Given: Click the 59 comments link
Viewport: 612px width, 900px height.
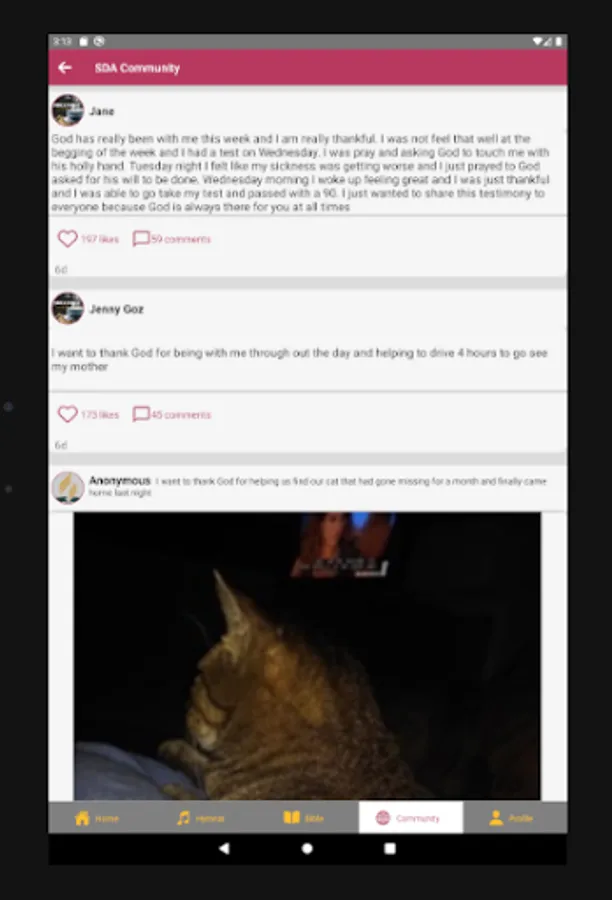Looking at the screenshot, I should [x=180, y=239].
